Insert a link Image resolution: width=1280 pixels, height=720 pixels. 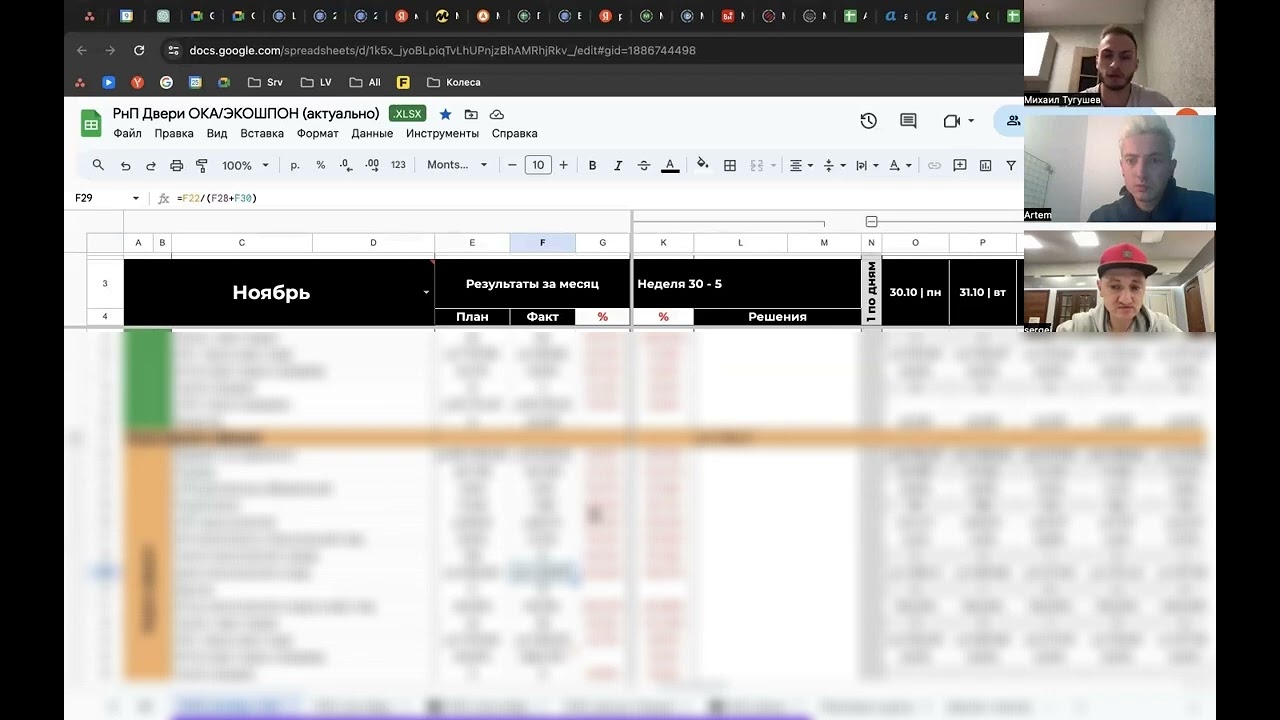(934, 165)
